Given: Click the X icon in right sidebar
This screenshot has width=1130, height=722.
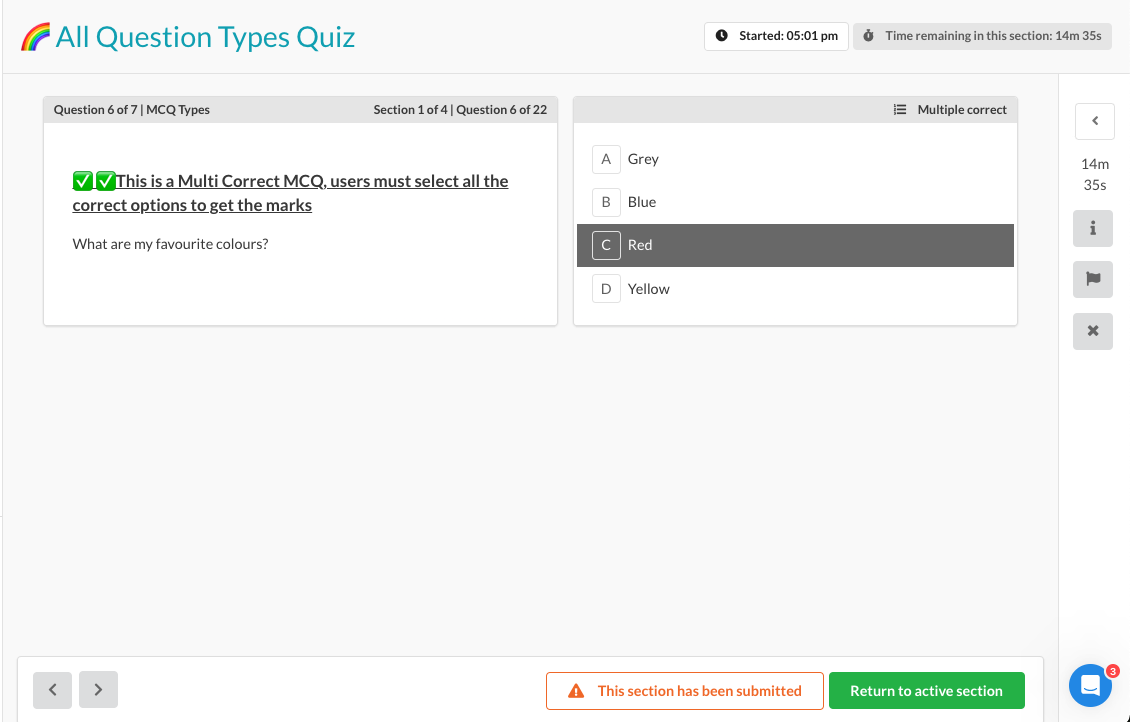Looking at the screenshot, I should pos(1093,331).
